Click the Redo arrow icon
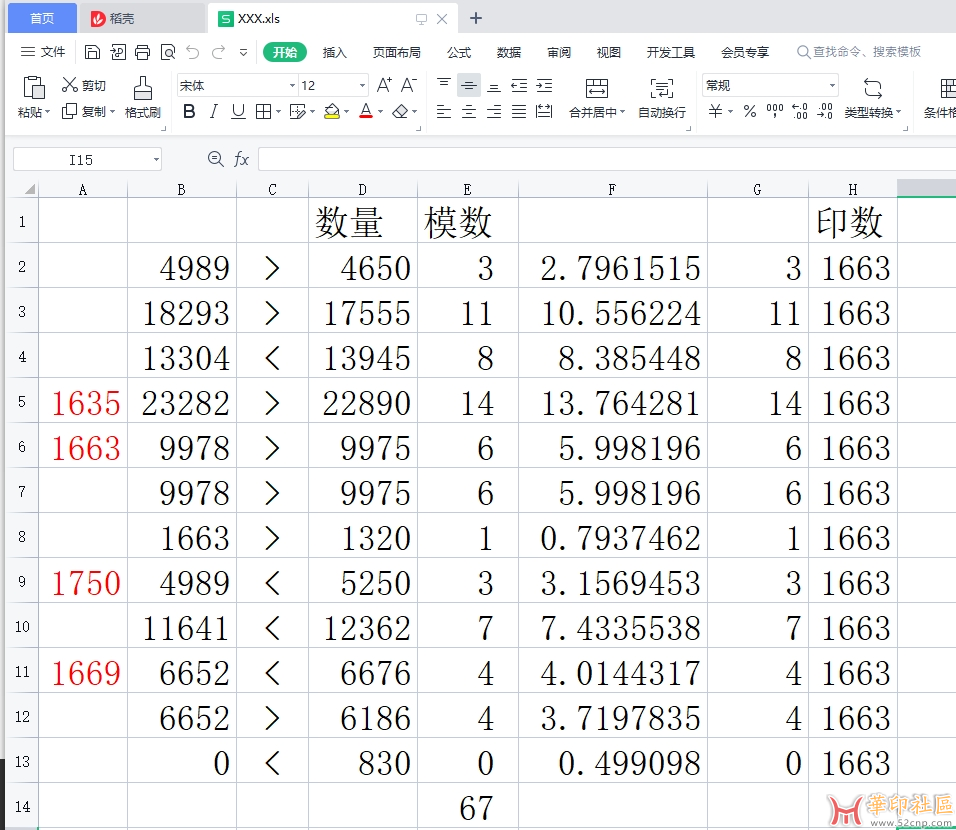The height and width of the screenshot is (830, 956). pos(218,52)
